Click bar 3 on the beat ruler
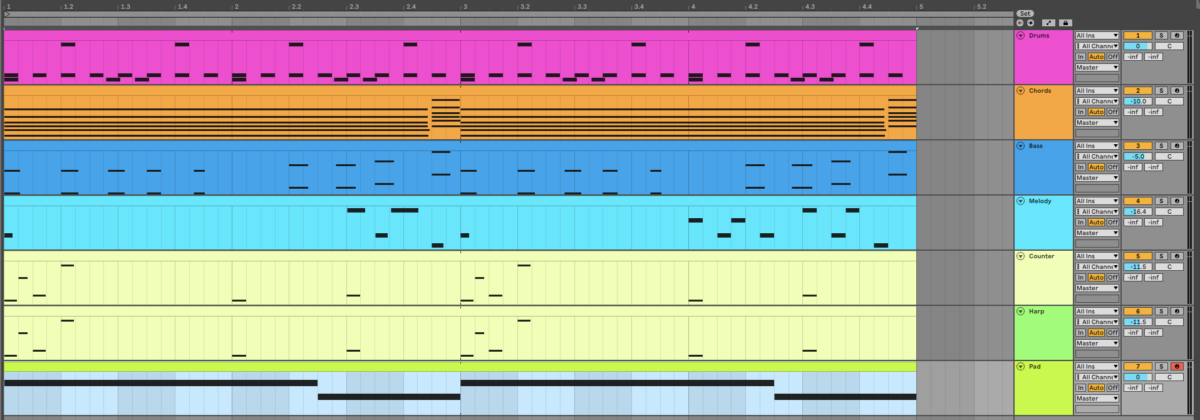The height and width of the screenshot is (420, 1200). (465, 6)
